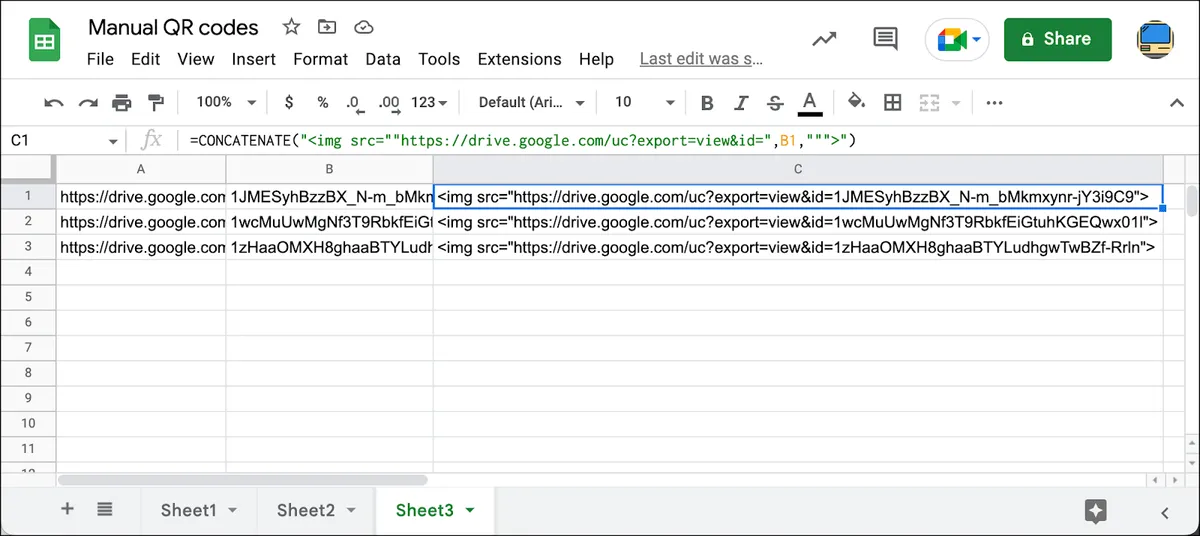The image size is (1200, 536).
Task: Select the row 2 header
Action: (x=28, y=221)
